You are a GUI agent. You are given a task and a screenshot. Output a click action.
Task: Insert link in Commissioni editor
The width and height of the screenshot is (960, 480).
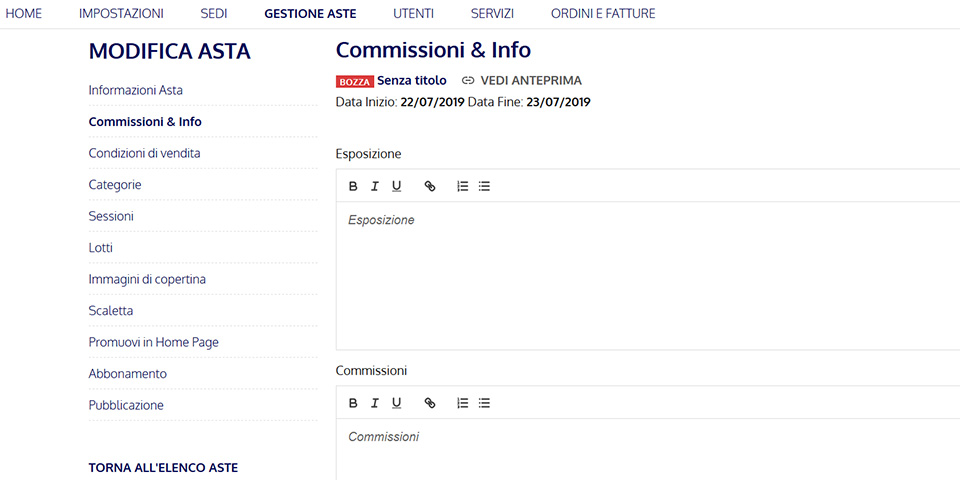tap(430, 403)
